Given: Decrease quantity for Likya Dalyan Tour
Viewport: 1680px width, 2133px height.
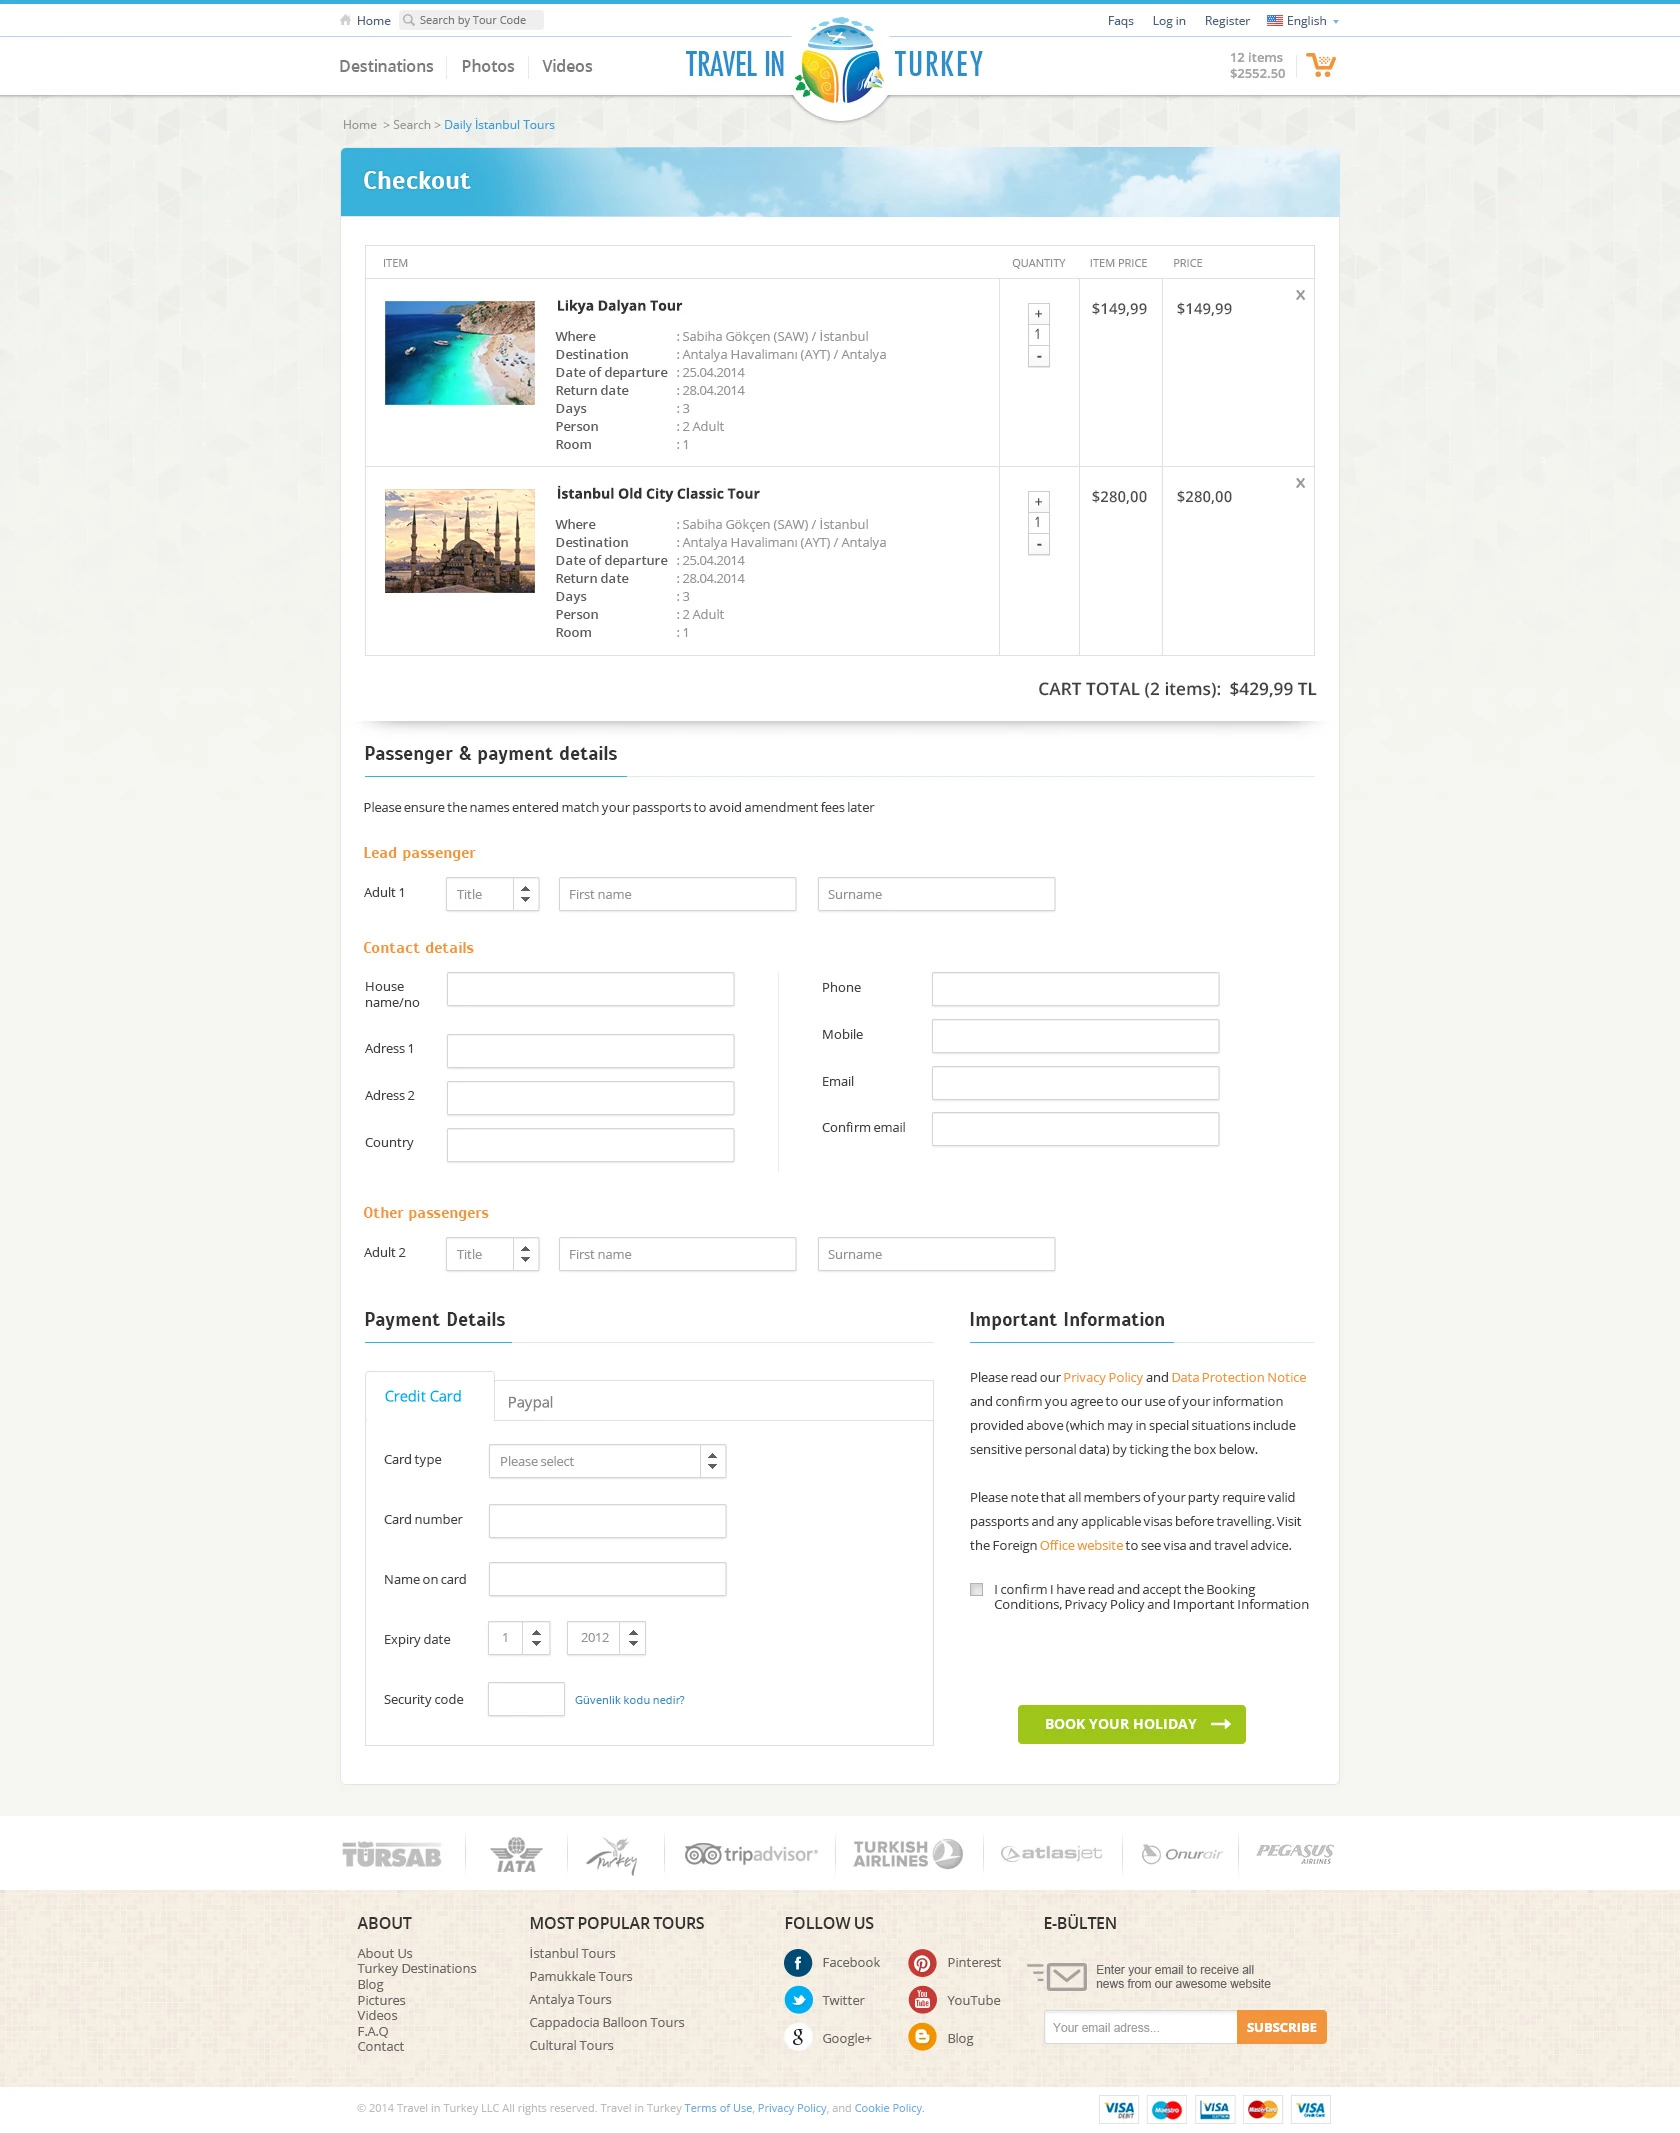Looking at the screenshot, I should pos(1038,357).
